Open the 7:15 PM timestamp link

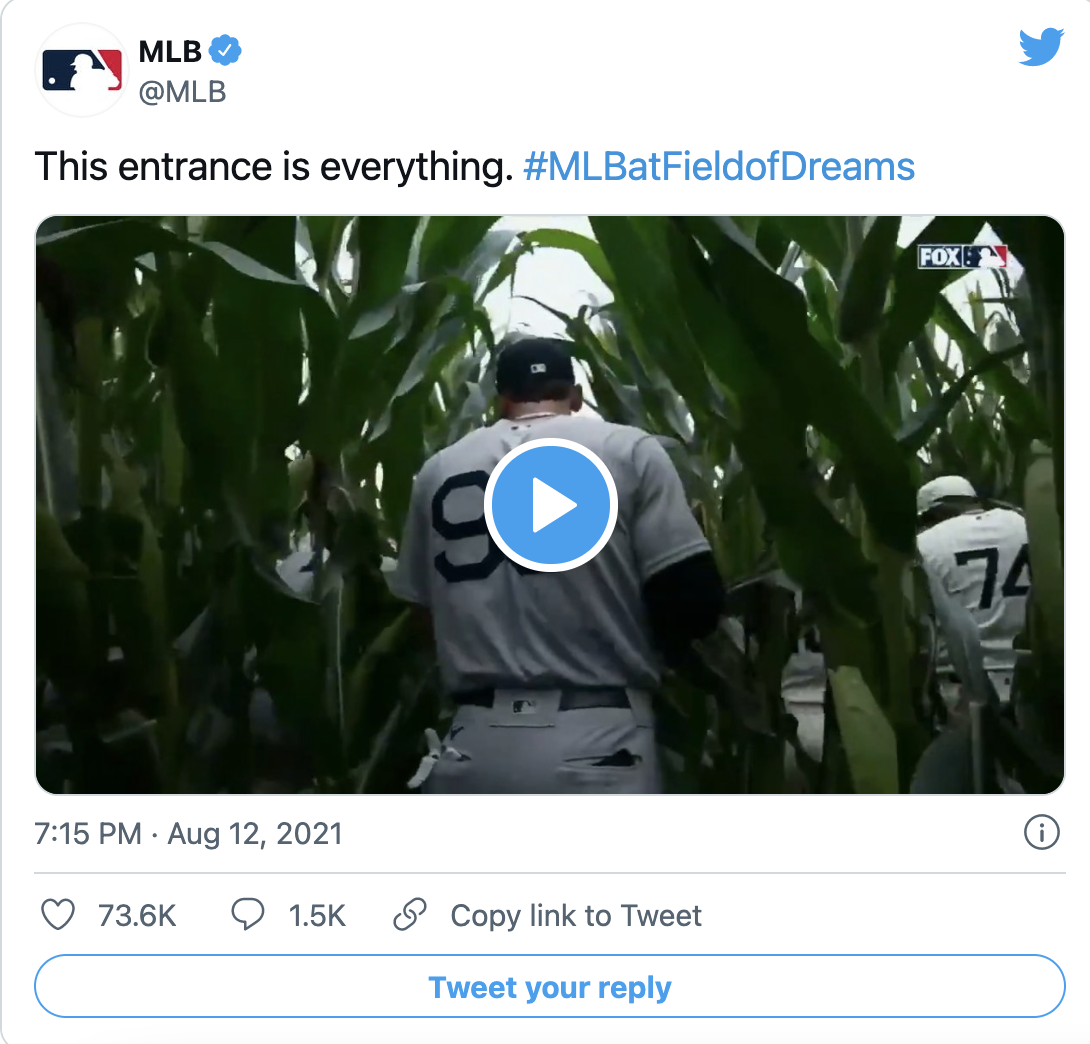coord(88,833)
